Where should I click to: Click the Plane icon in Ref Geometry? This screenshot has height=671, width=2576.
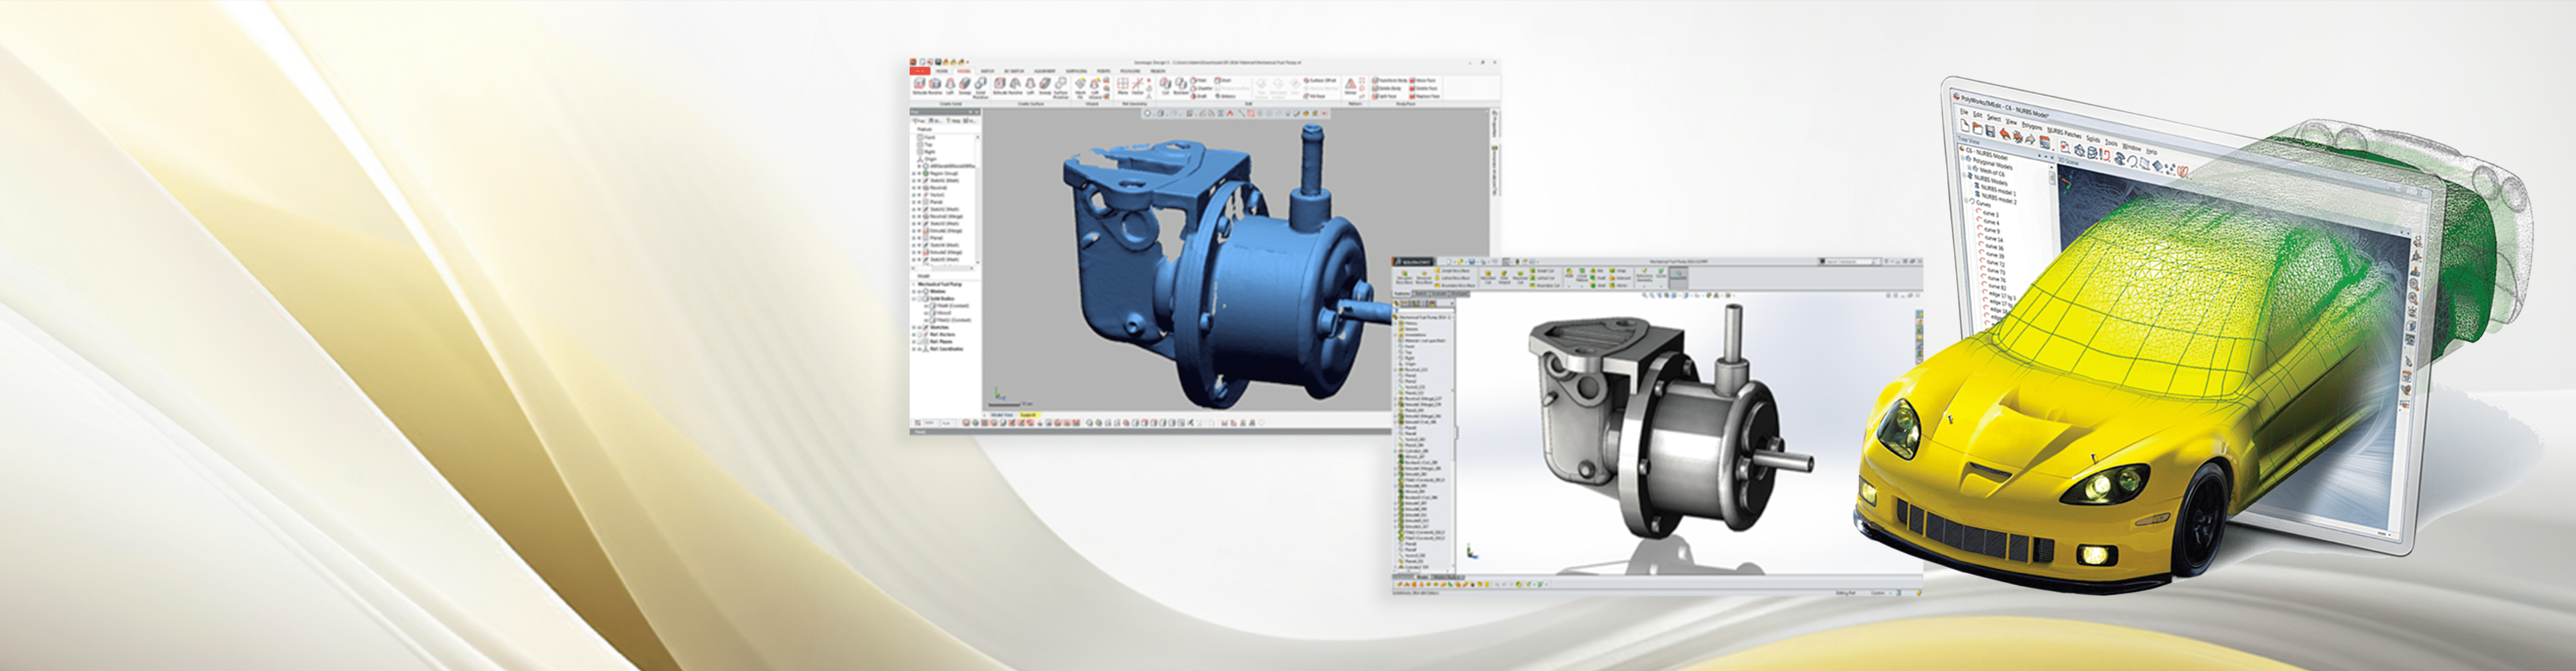pyautogui.click(x=1122, y=85)
